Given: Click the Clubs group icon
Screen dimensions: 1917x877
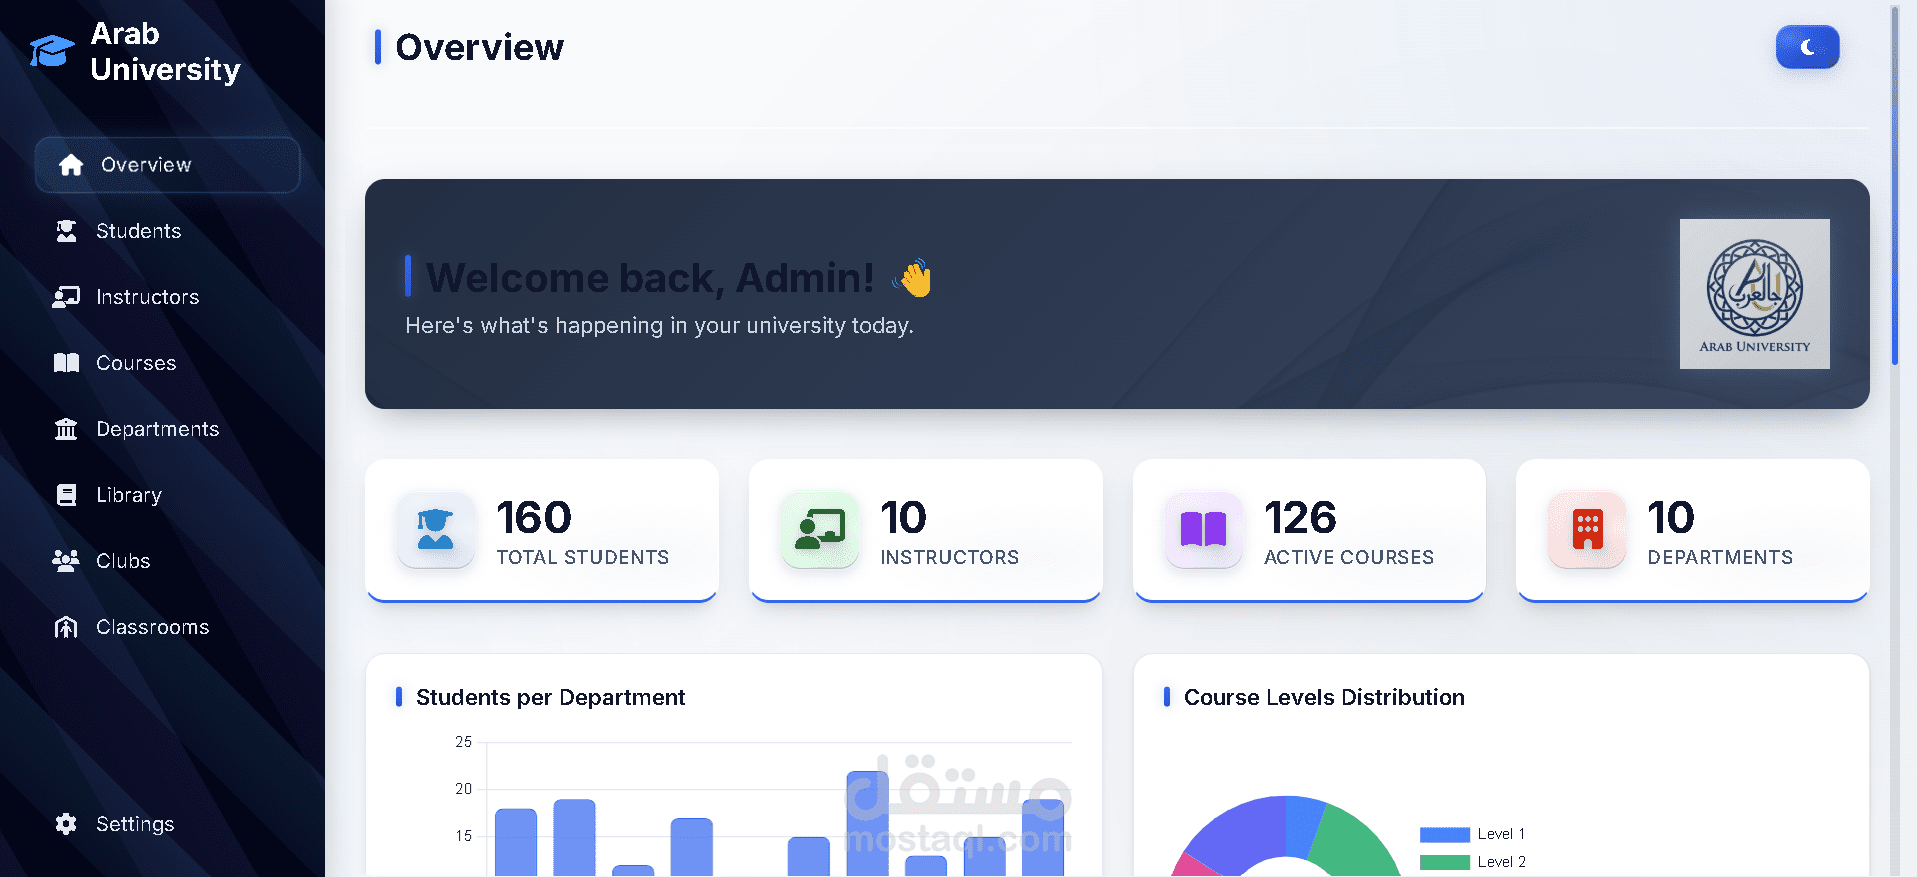Looking at the screenshot, I should [66, 561].
